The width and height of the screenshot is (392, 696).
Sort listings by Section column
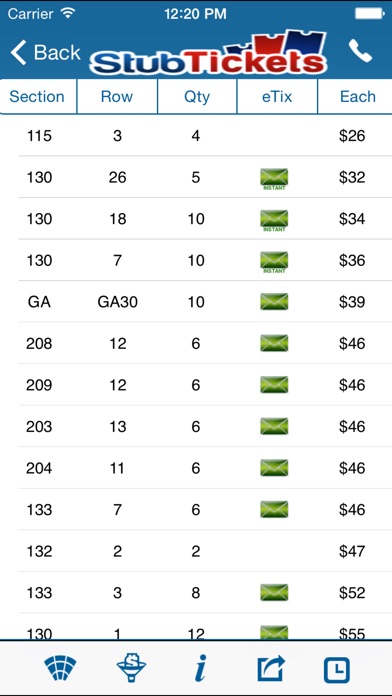coord(38,96)
